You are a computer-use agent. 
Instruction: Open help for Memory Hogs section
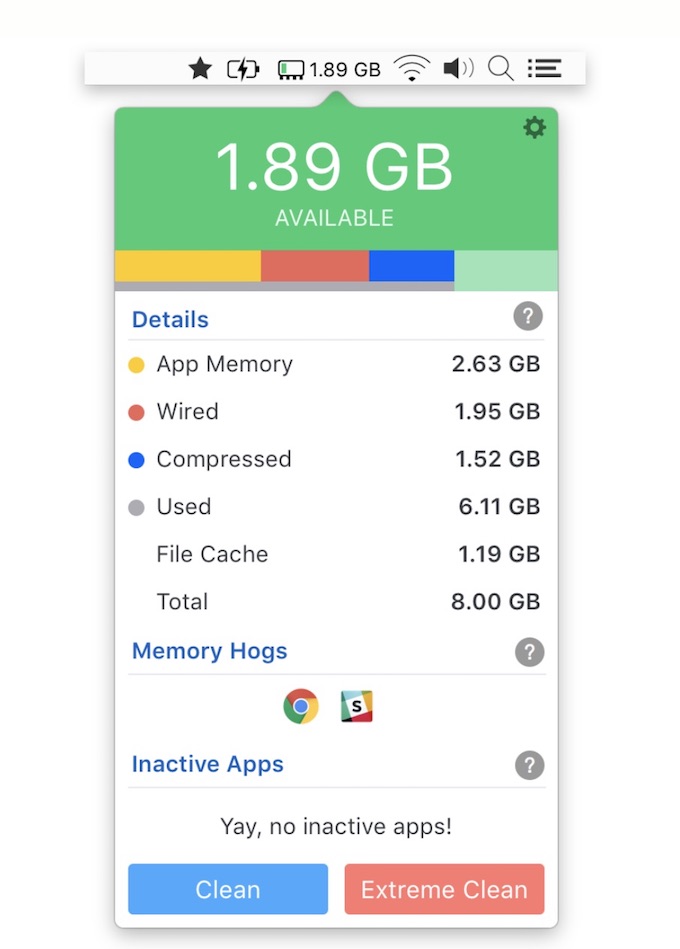[x=529, y=653]
